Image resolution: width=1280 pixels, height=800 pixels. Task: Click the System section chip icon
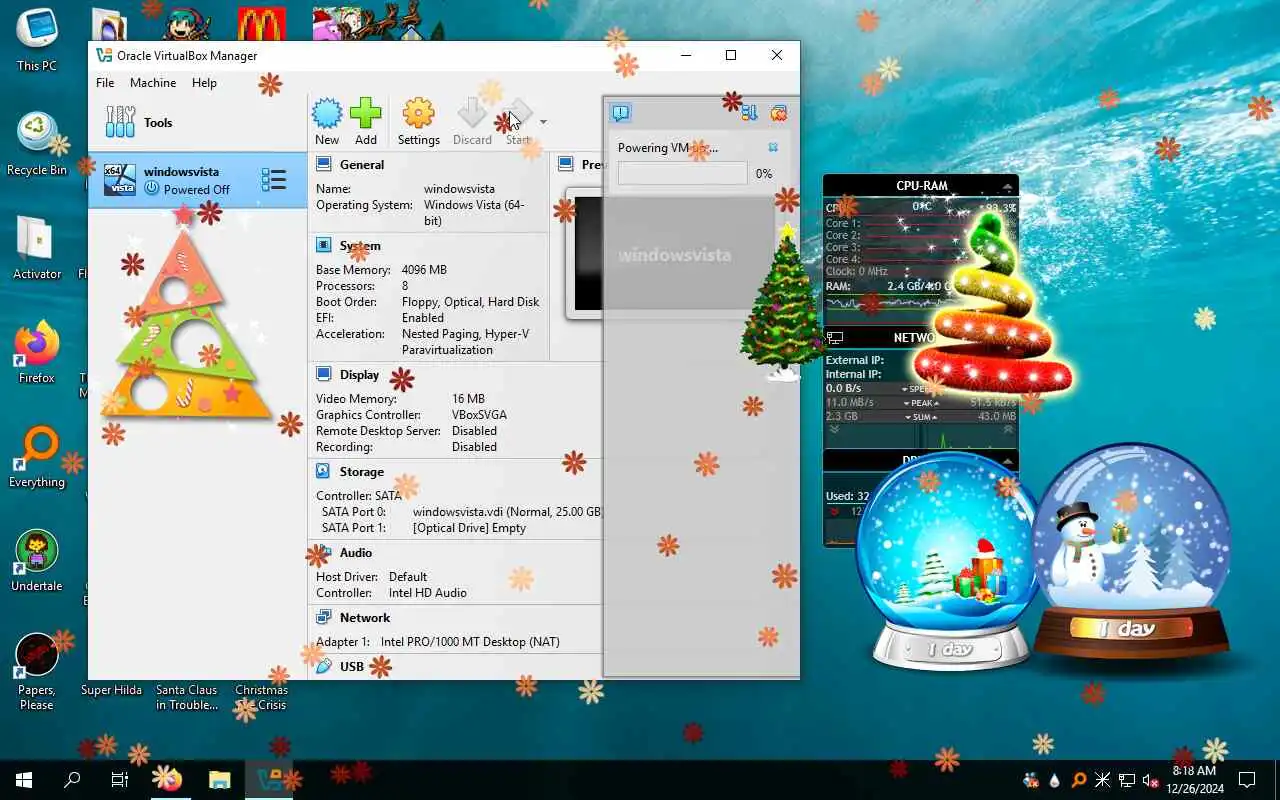pos(324,245)
